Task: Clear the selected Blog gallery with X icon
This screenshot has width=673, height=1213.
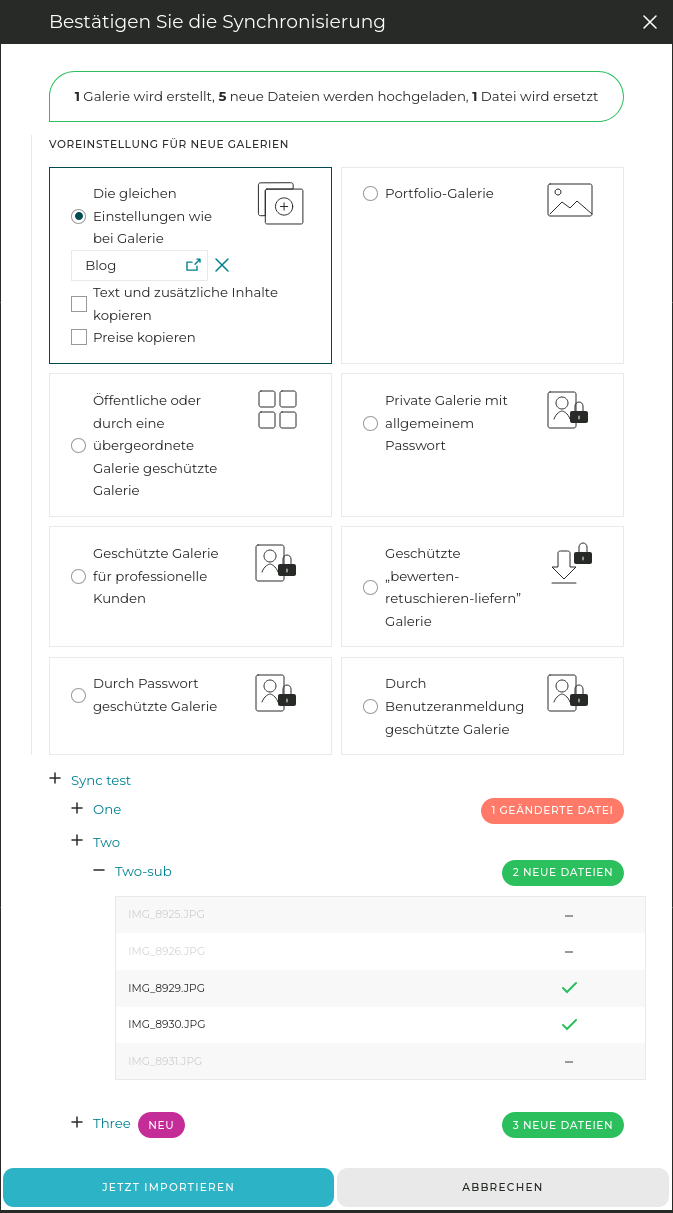Action: 222,265
